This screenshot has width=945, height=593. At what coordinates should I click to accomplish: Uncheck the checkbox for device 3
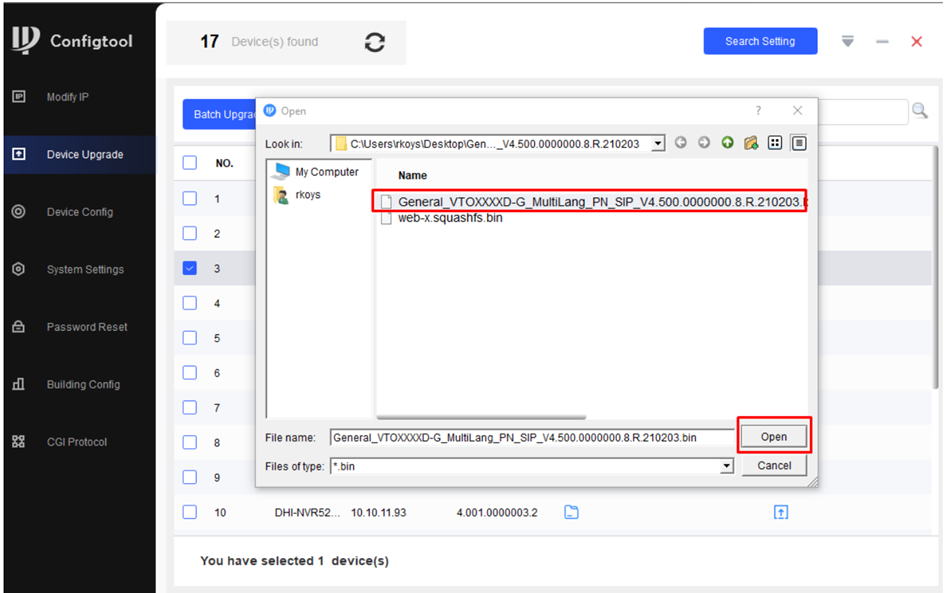click(190, 268)
